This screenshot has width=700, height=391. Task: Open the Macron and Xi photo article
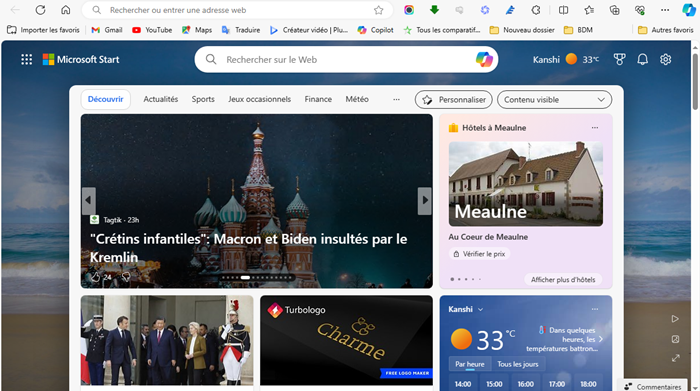point(167,340)
